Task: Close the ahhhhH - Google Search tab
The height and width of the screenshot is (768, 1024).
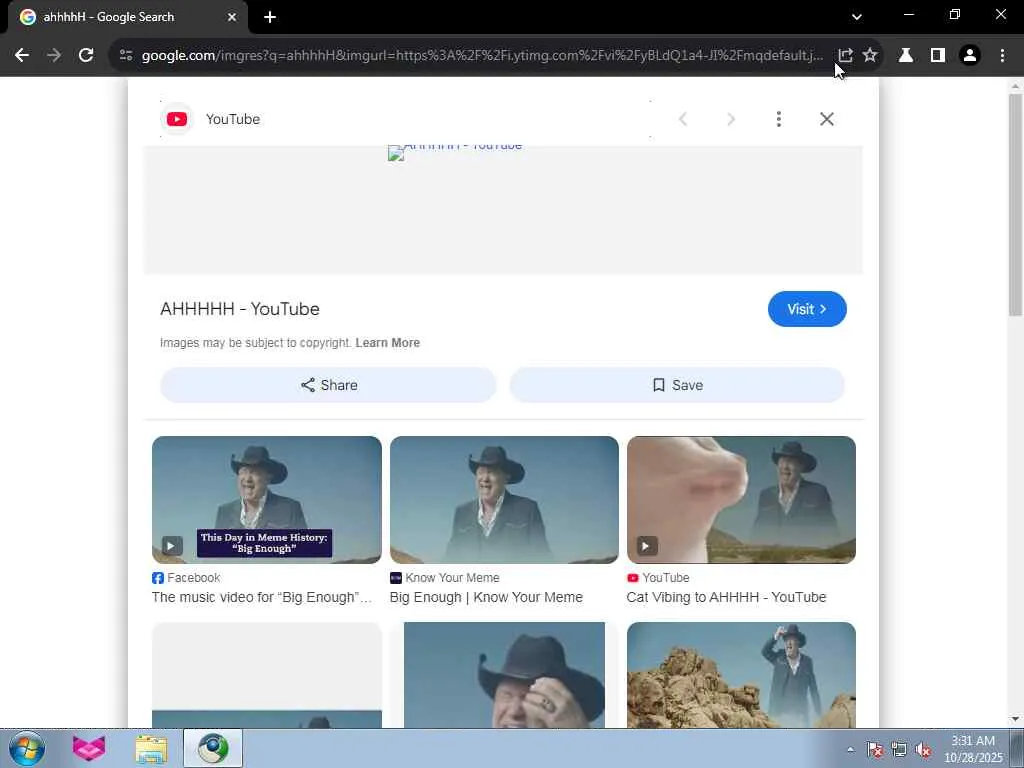Action: click(232, 17)
